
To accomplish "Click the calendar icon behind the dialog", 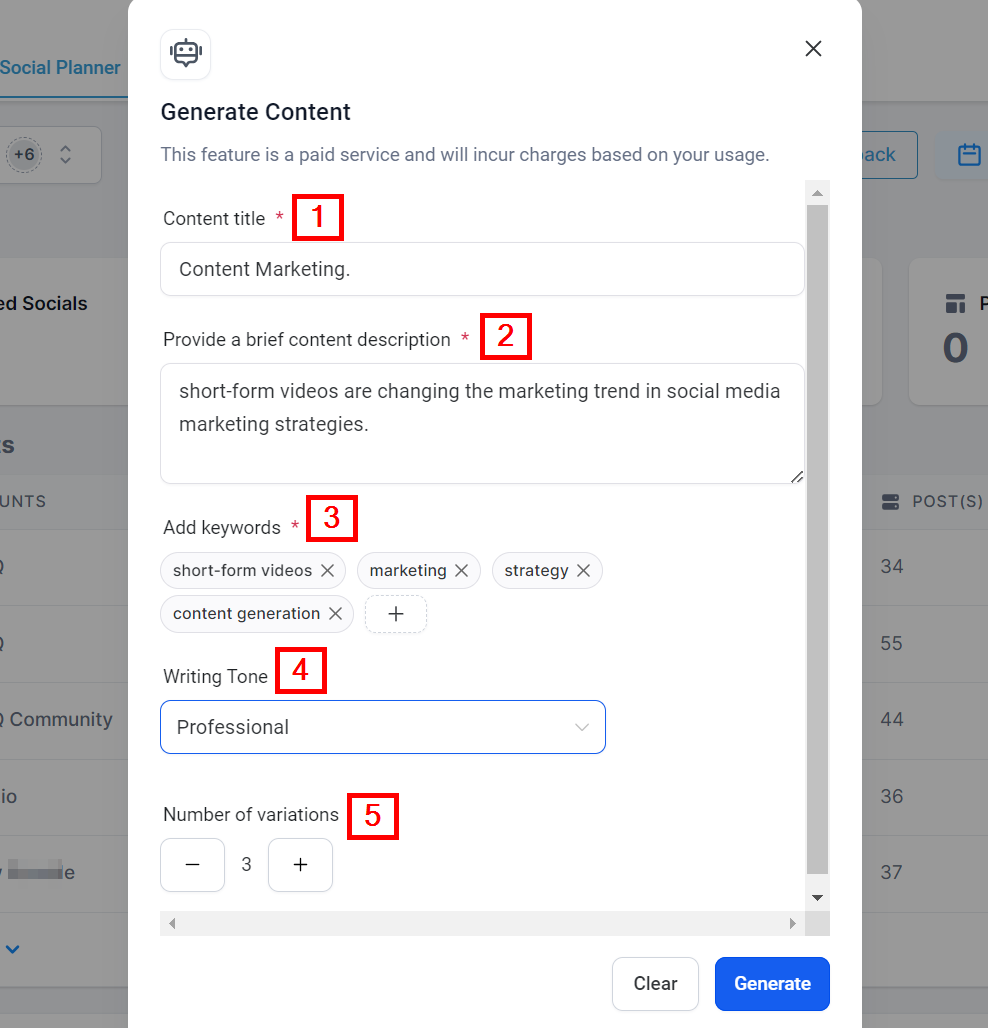I will click(968, 155).
